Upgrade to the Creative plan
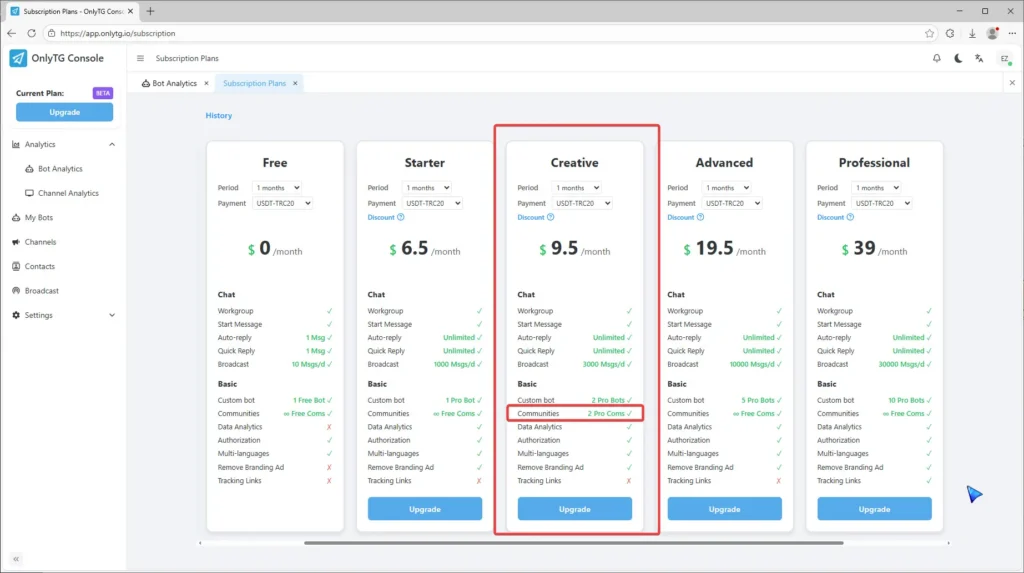1024x573 pixels. [x=575, y=509]
